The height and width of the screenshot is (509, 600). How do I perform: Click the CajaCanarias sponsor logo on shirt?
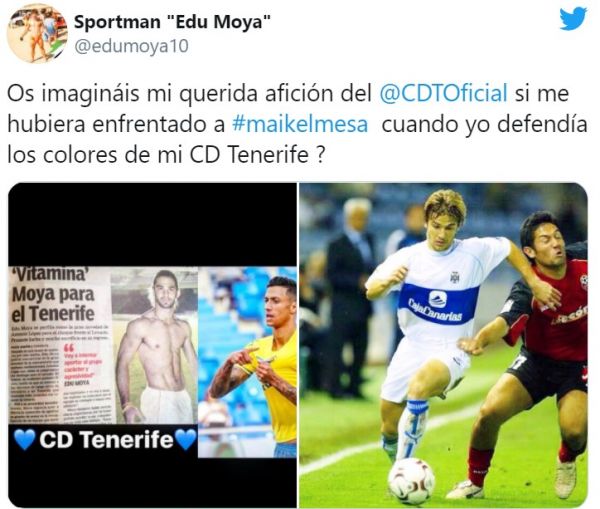(x=437, y=304)
